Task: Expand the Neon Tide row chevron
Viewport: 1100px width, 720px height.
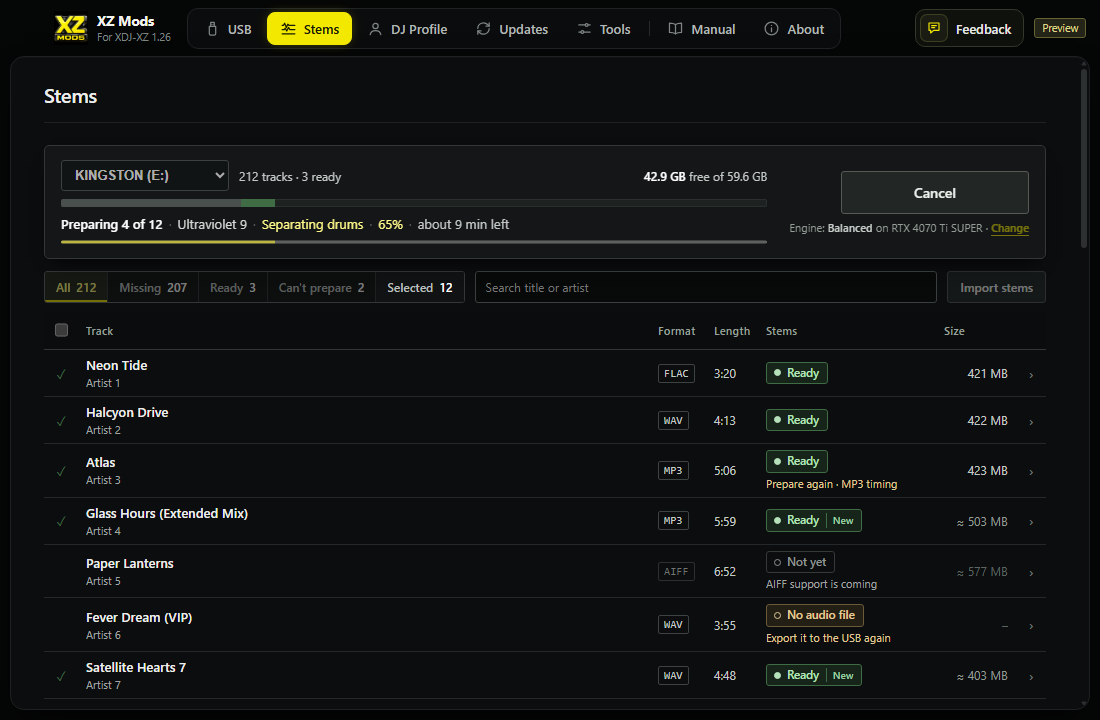Action: (x=1031, y=375)
